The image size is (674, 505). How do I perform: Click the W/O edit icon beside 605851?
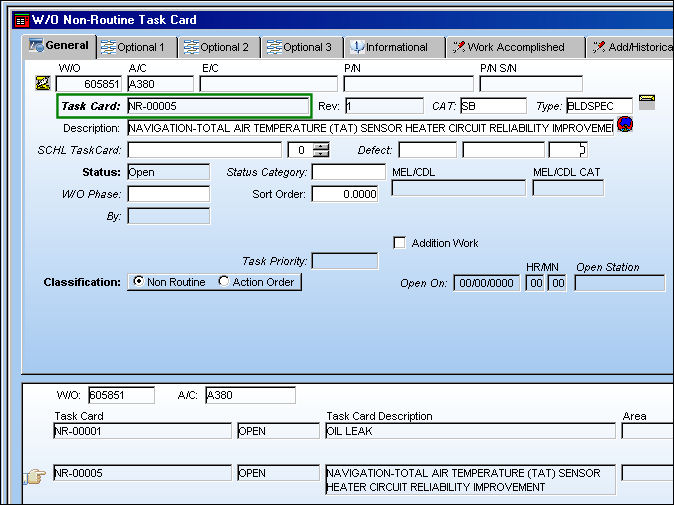[43, 83]
